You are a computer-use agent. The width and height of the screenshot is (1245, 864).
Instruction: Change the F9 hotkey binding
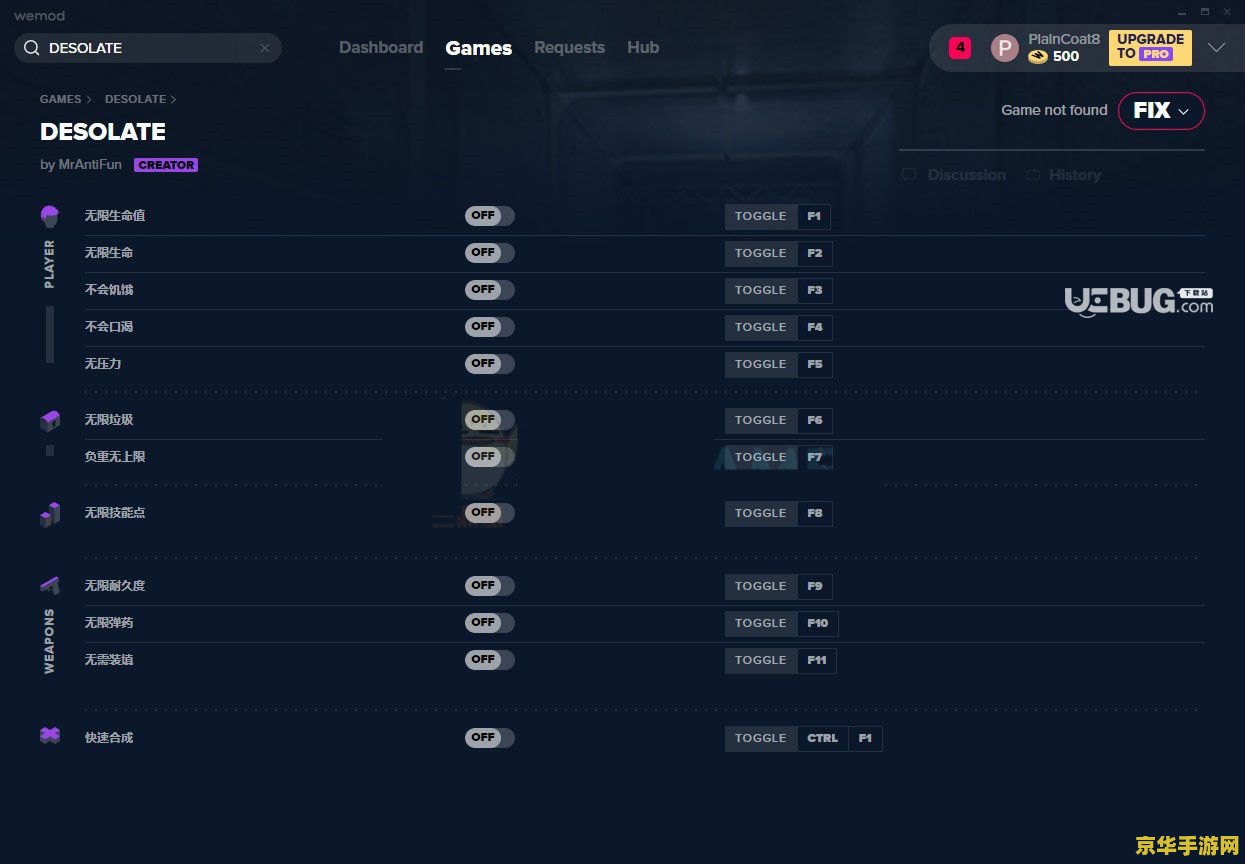(x=815, y=587)
